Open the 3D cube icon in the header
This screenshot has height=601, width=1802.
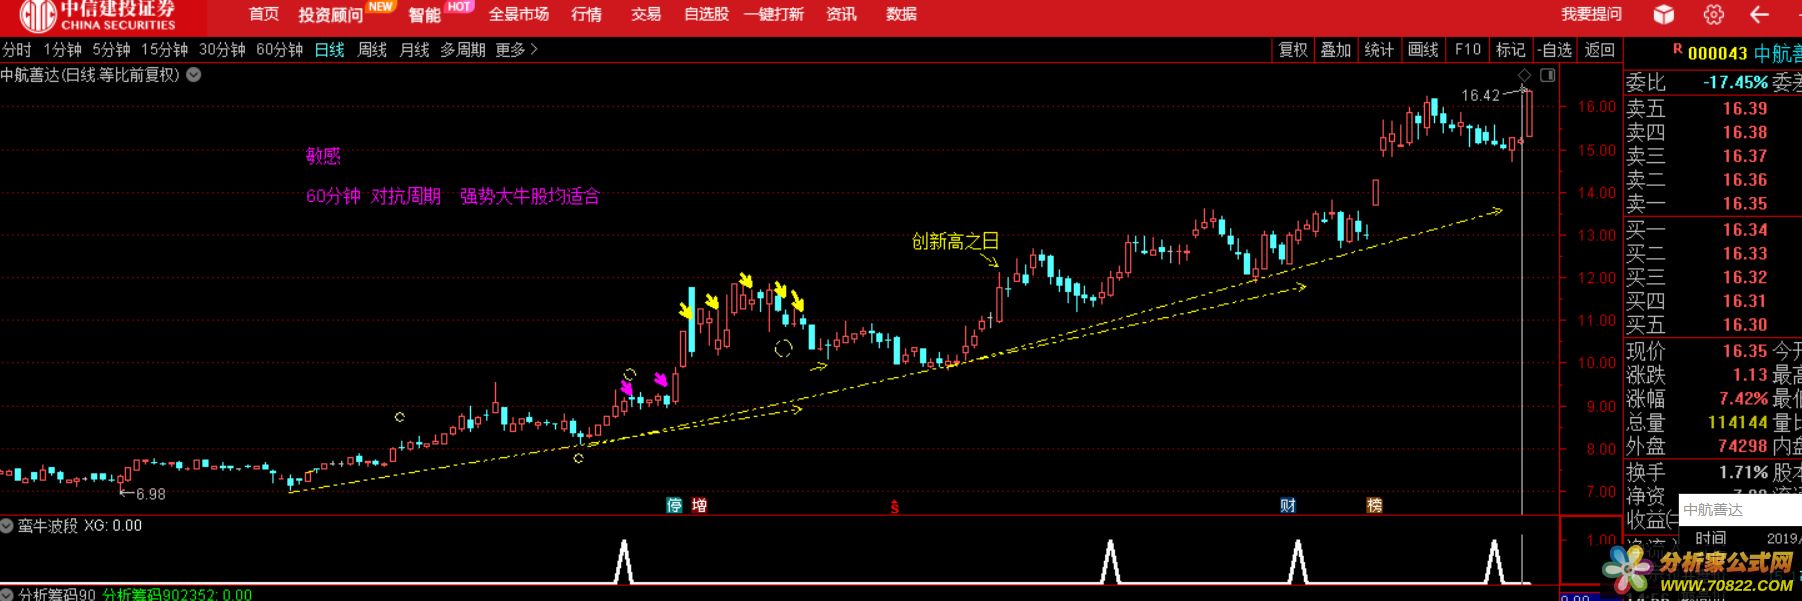[x=1664, y=14]
